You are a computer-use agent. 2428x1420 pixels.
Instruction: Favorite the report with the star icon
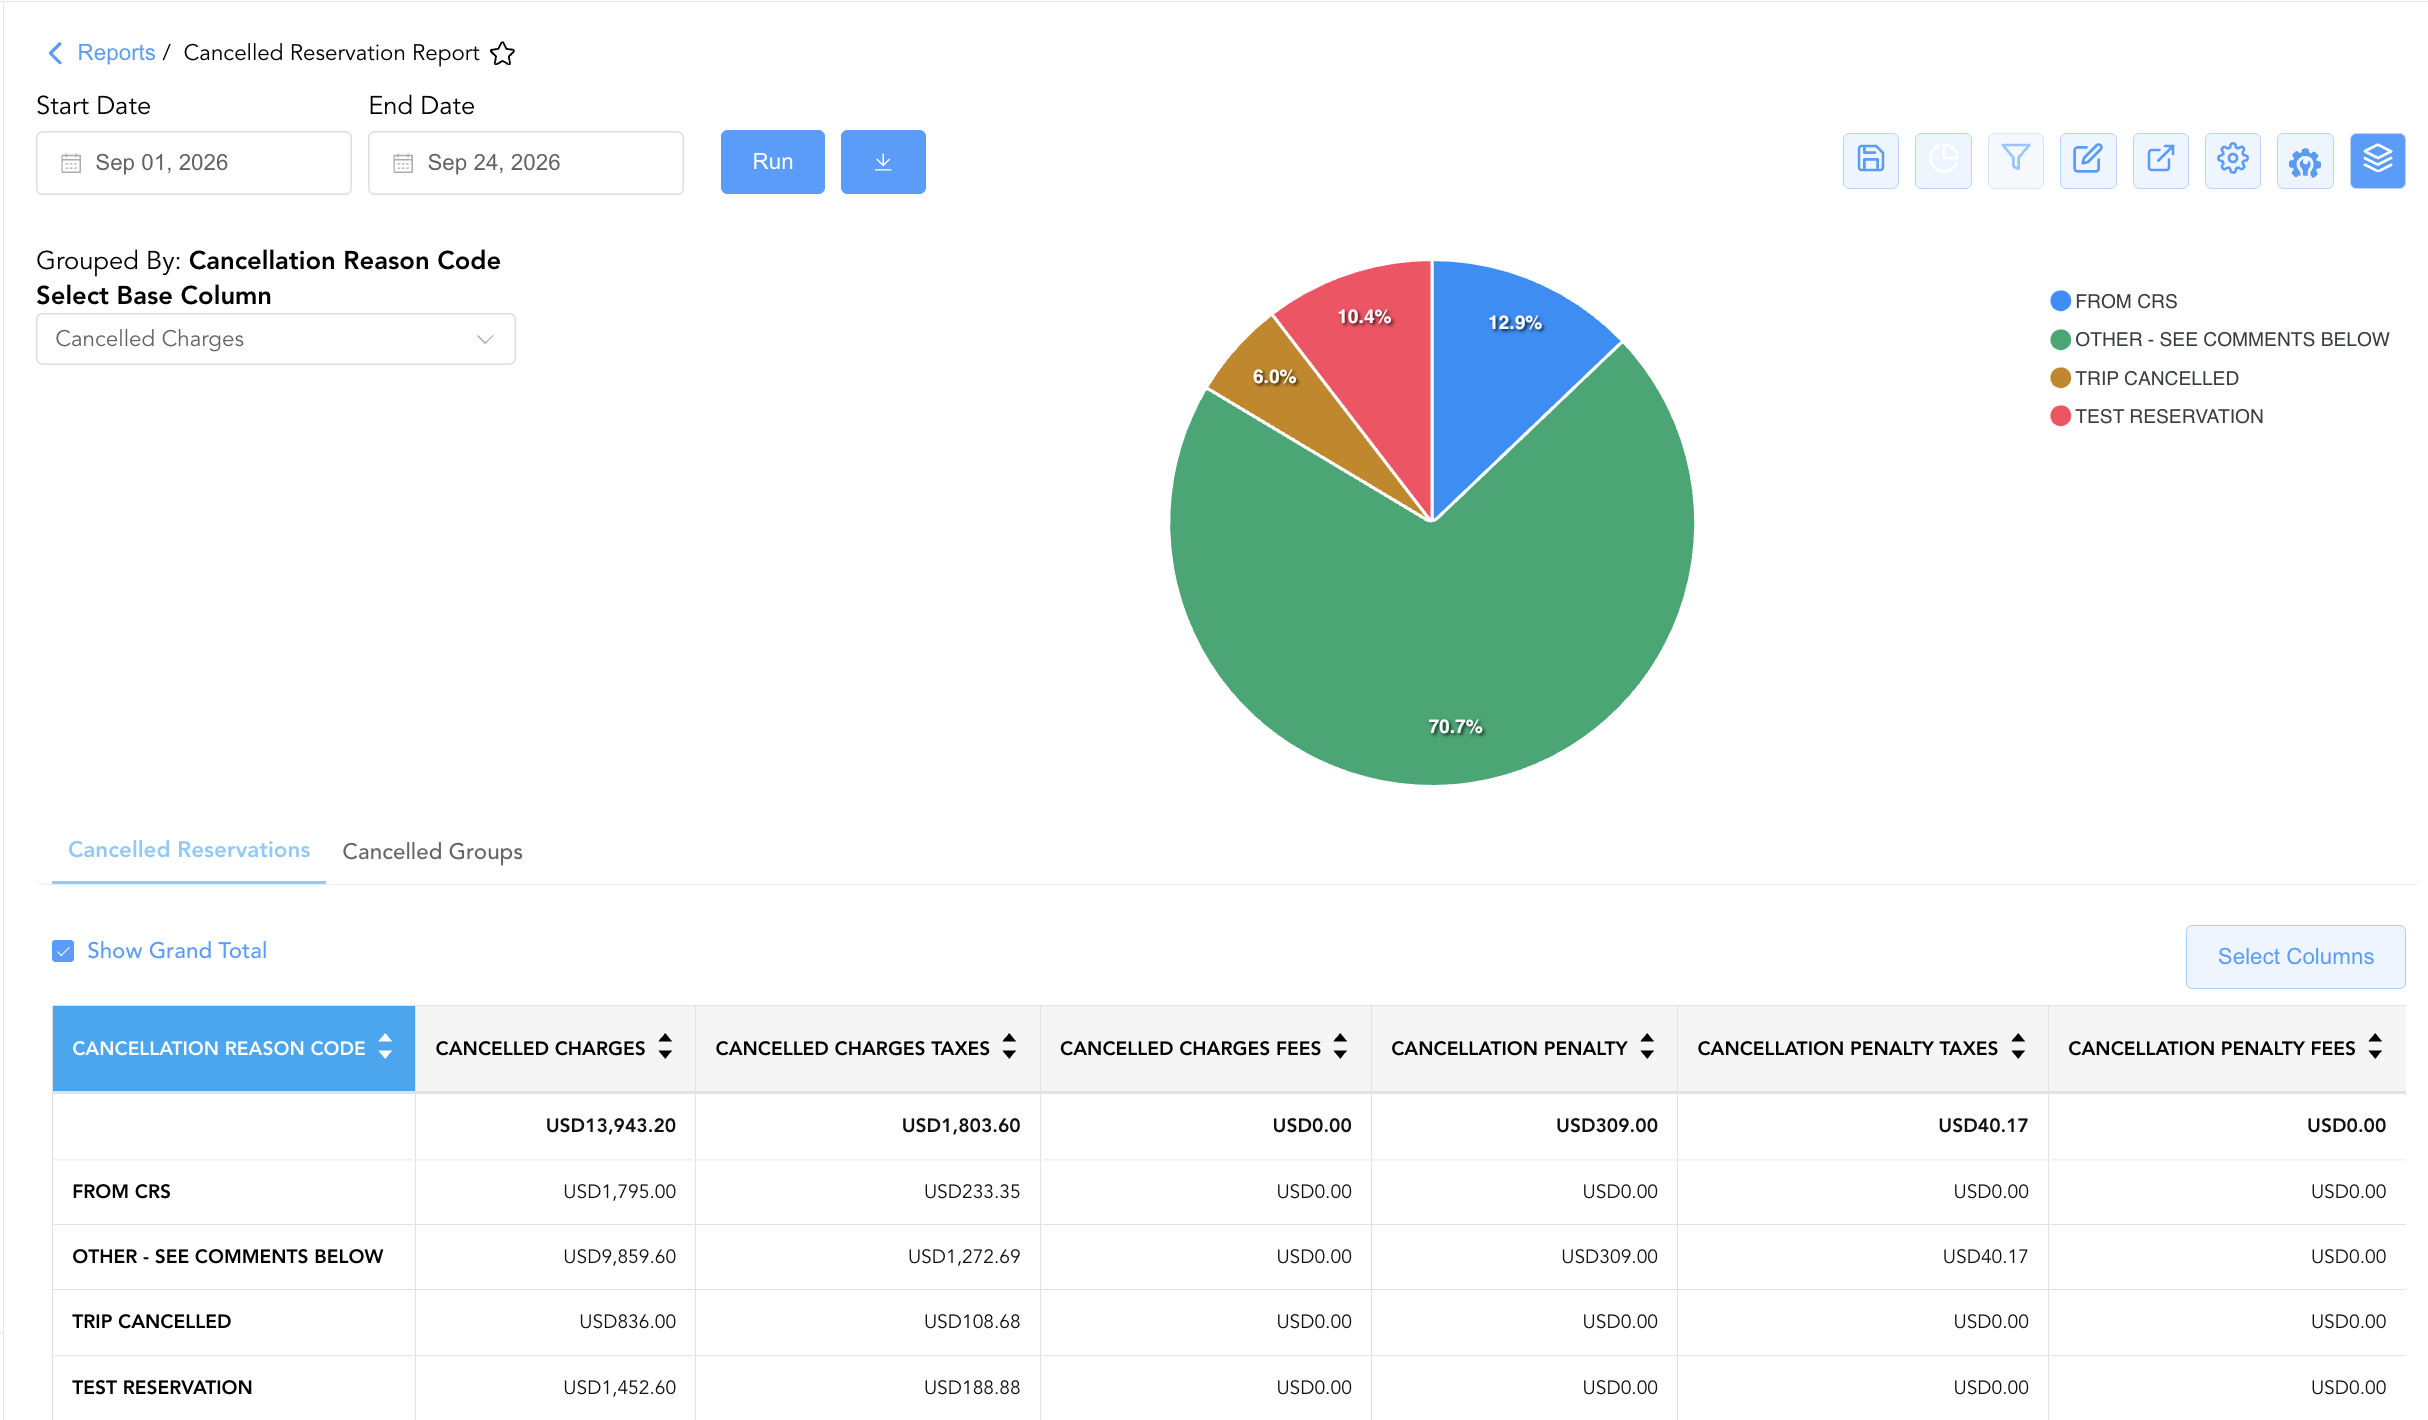click(502, 53)
